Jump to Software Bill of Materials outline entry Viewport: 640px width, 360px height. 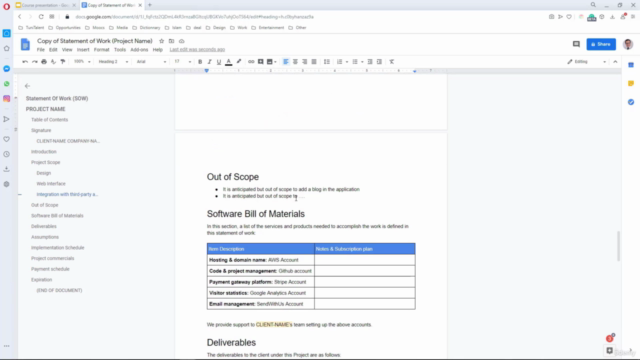57,216
